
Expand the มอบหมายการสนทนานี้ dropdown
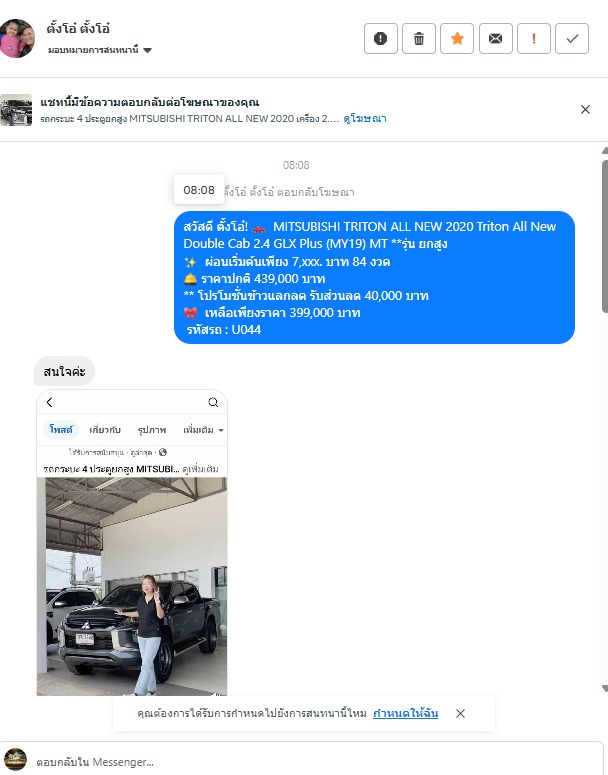pos(99,50)
